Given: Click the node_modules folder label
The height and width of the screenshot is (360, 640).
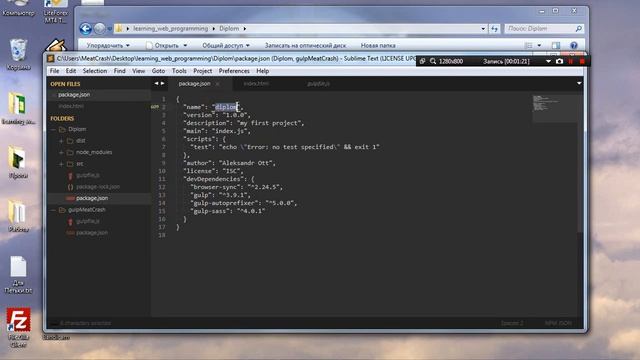Looking at the screenshot, I should point(94,152).
